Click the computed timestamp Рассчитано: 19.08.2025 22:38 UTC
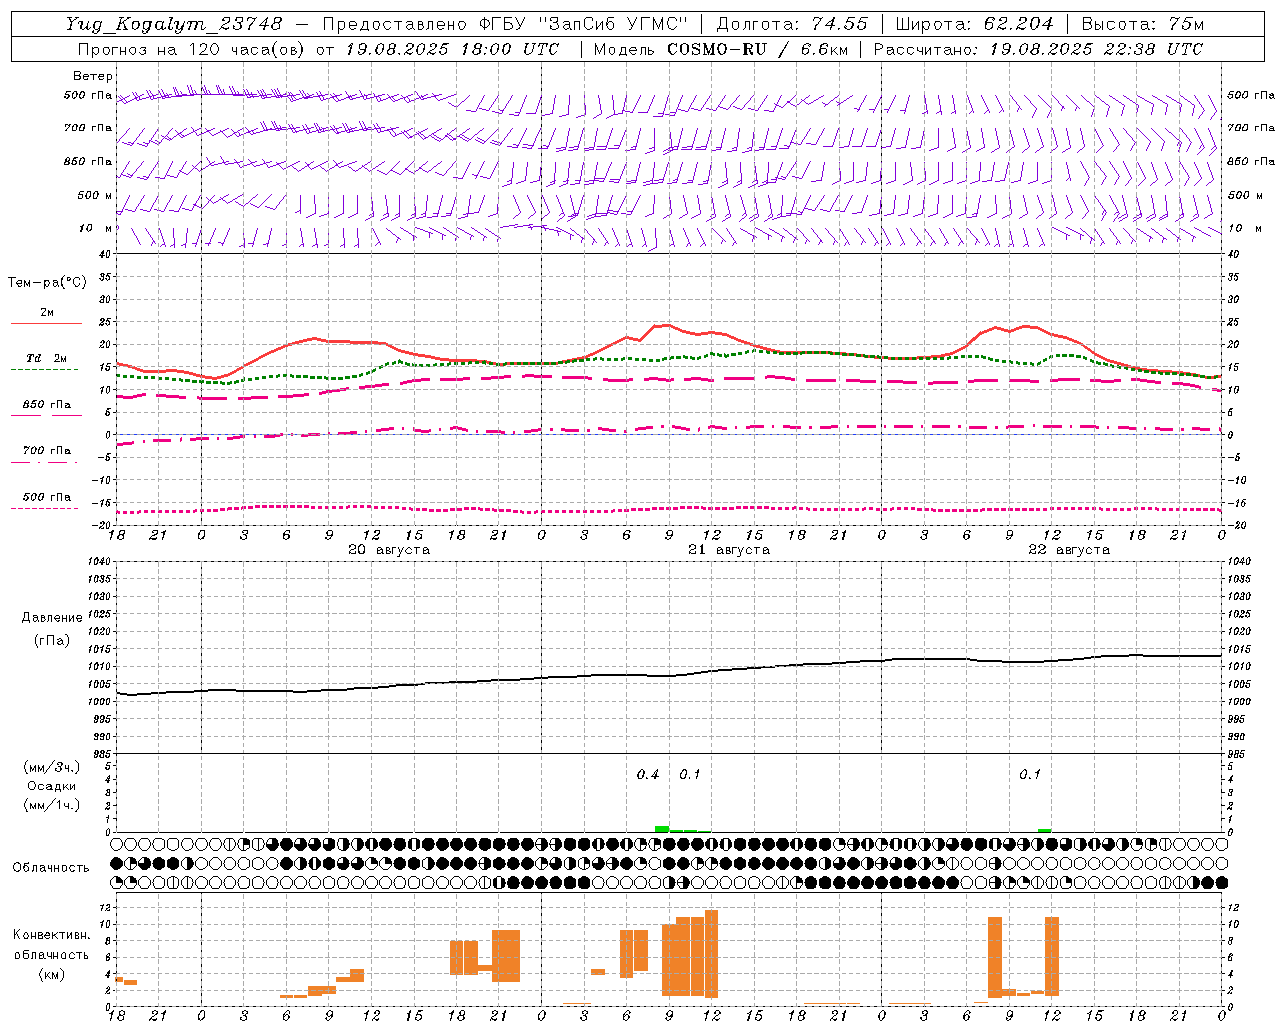This screenshot has height=1024, width=1280. 1038,49
